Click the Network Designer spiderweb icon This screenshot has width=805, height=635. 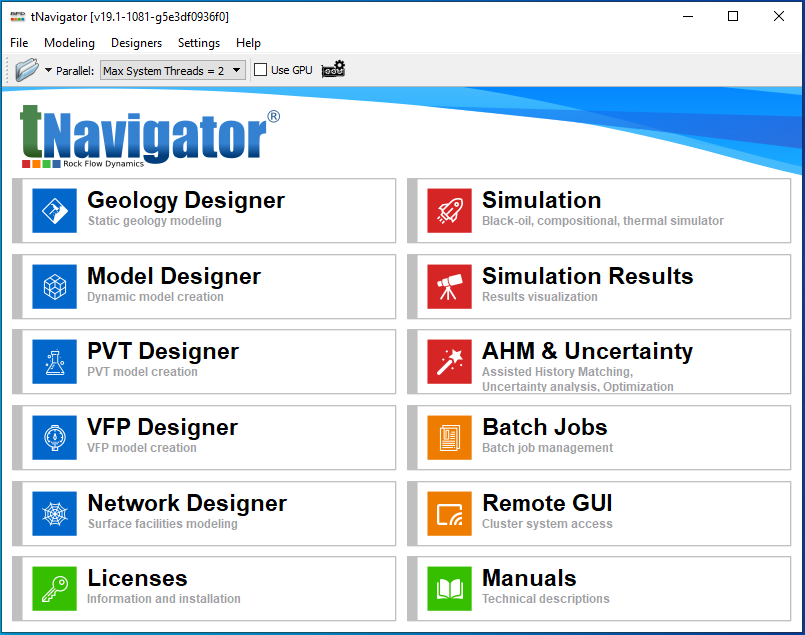[54, 513]
